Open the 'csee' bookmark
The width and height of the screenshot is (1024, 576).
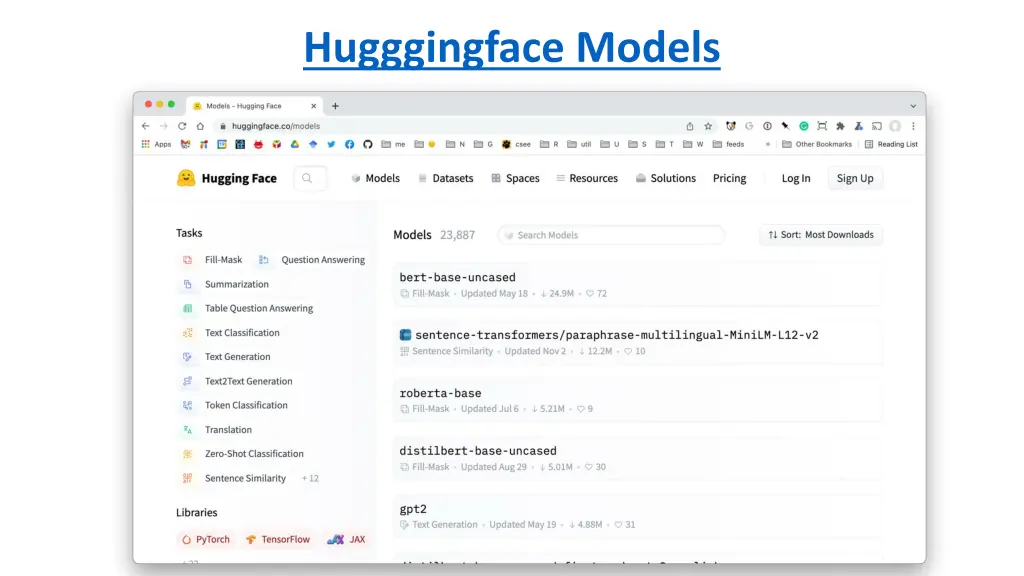(x=516, y=144)
